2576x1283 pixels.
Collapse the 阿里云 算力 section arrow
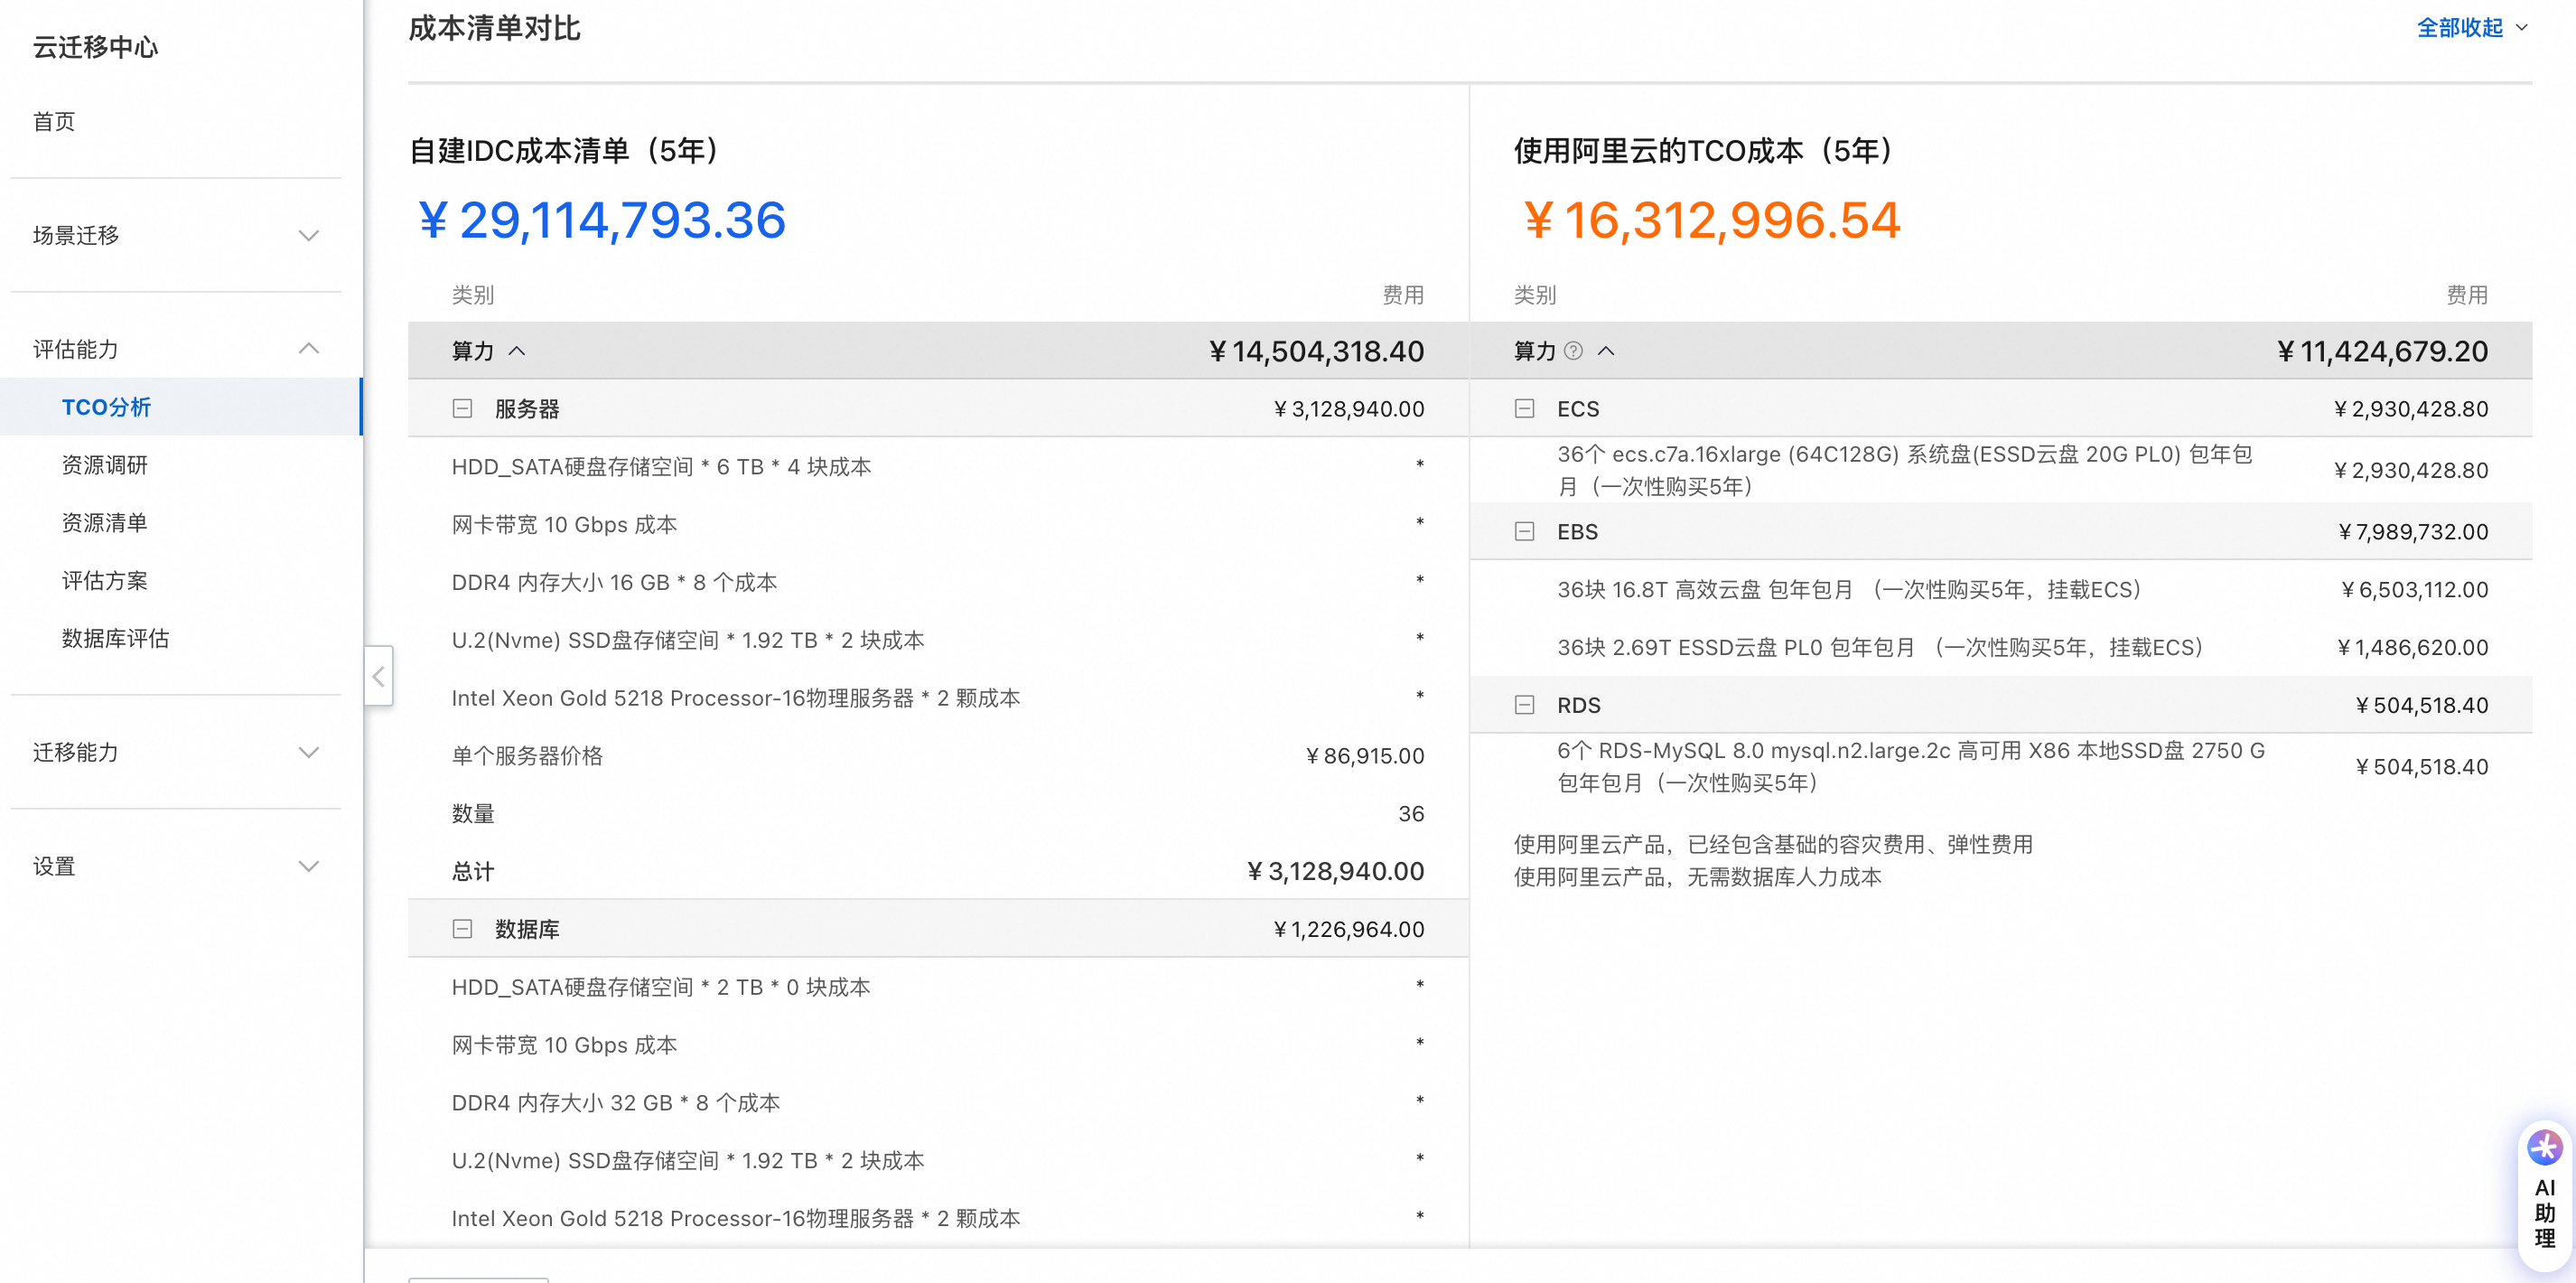tap(1606, 351)
